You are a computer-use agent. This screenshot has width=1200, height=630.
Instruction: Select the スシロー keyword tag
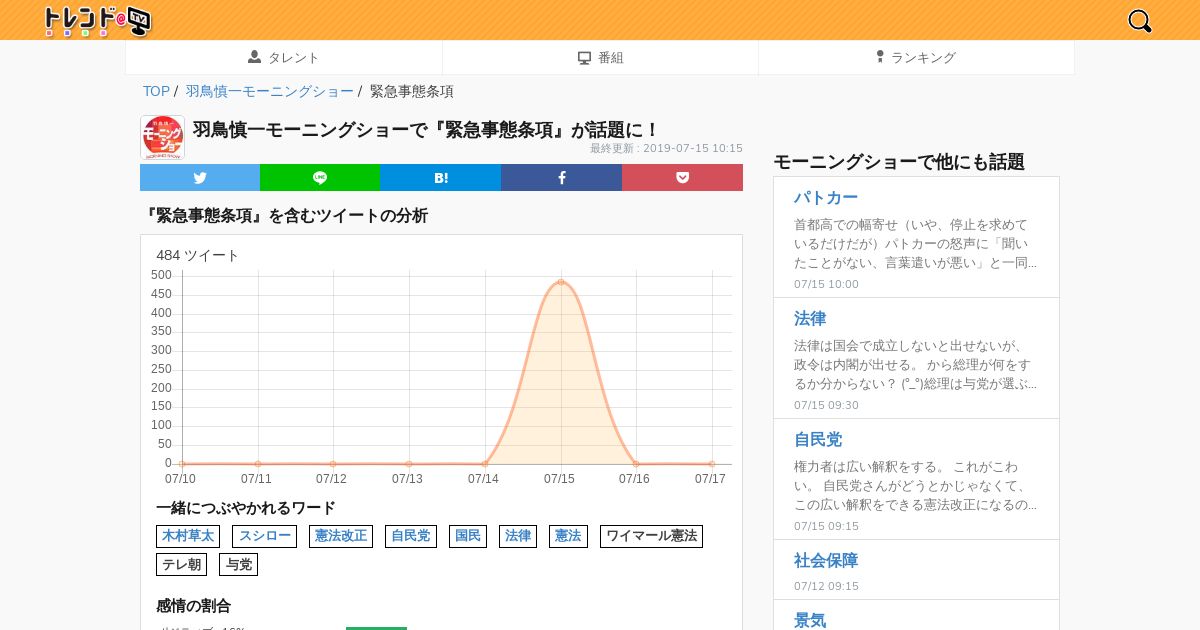264,536
